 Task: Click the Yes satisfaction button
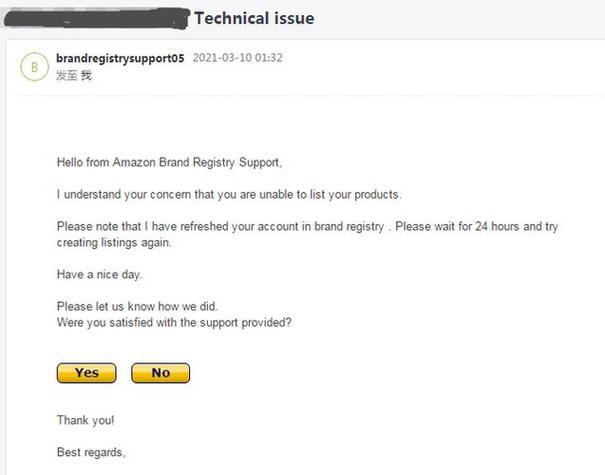click(86, 373)
